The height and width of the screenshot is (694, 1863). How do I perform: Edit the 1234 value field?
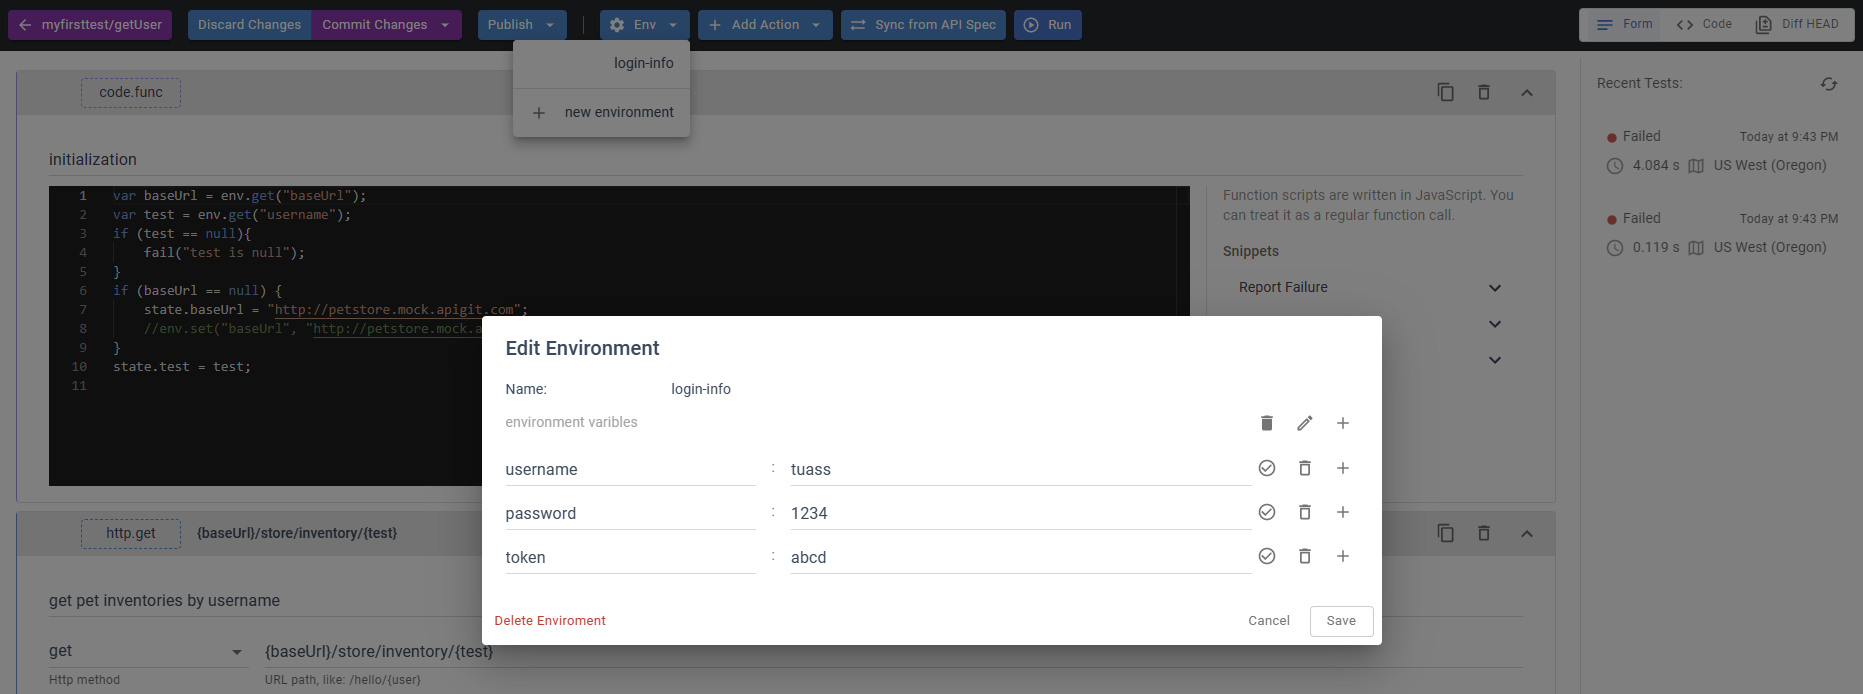pyautogui.click(x=1020, y=513)
